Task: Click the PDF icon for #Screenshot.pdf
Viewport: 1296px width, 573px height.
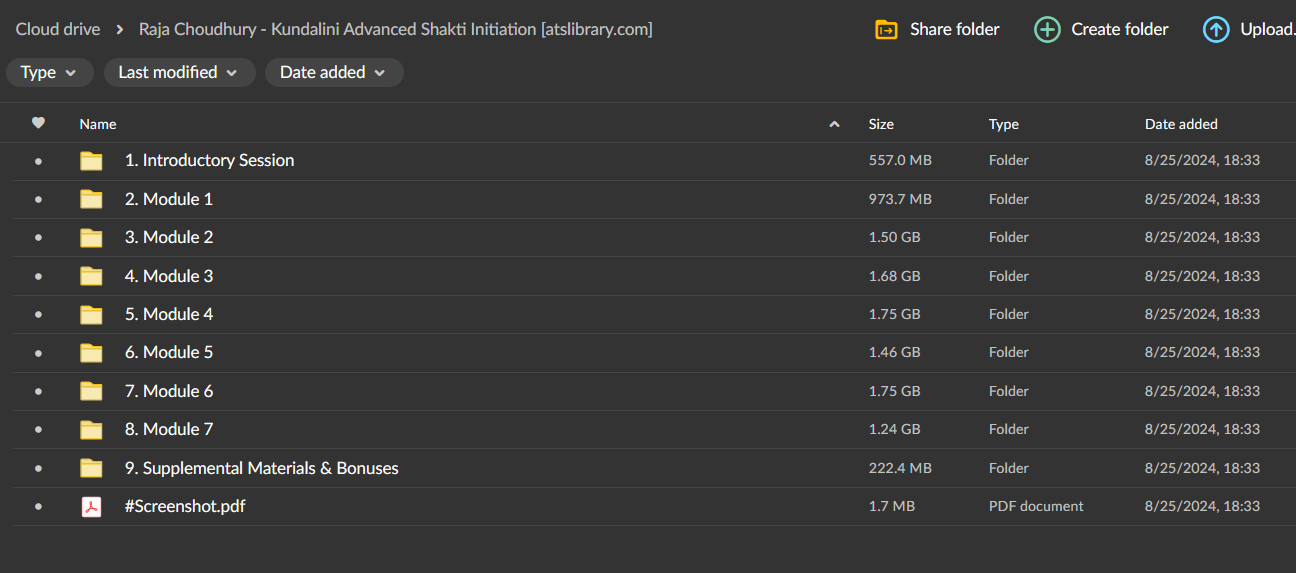Action: click(x=91, y=507)
